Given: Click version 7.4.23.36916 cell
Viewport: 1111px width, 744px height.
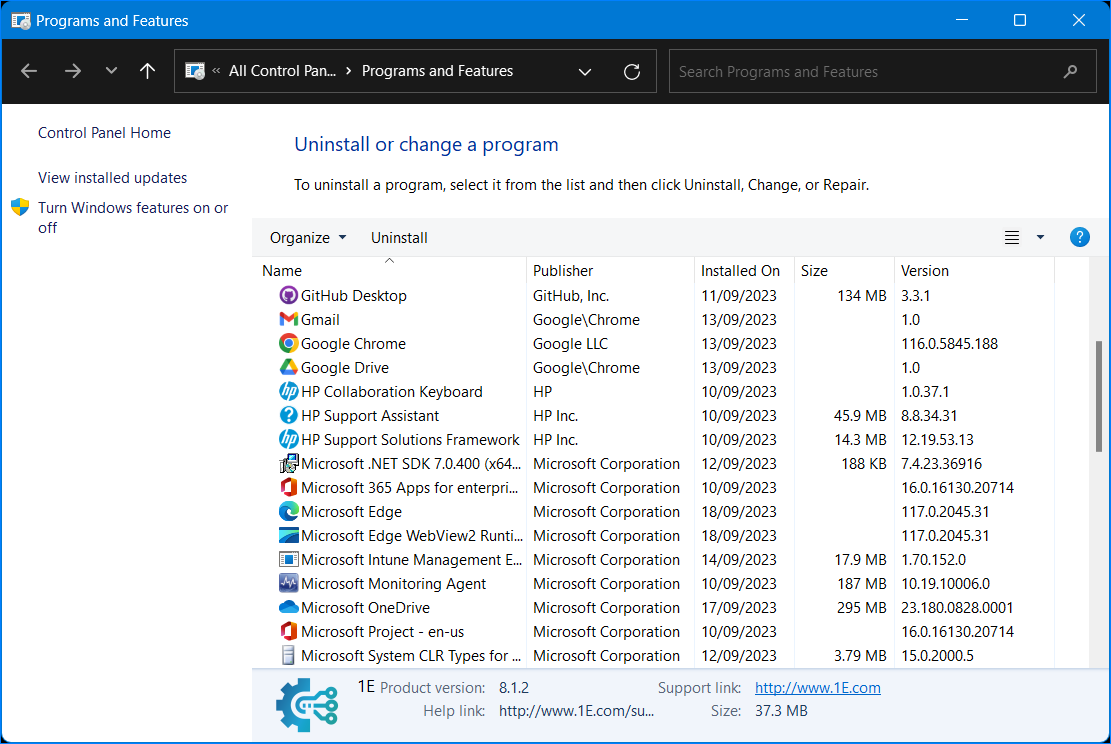Looking at the screenshot, I should [x=941, y=464].
